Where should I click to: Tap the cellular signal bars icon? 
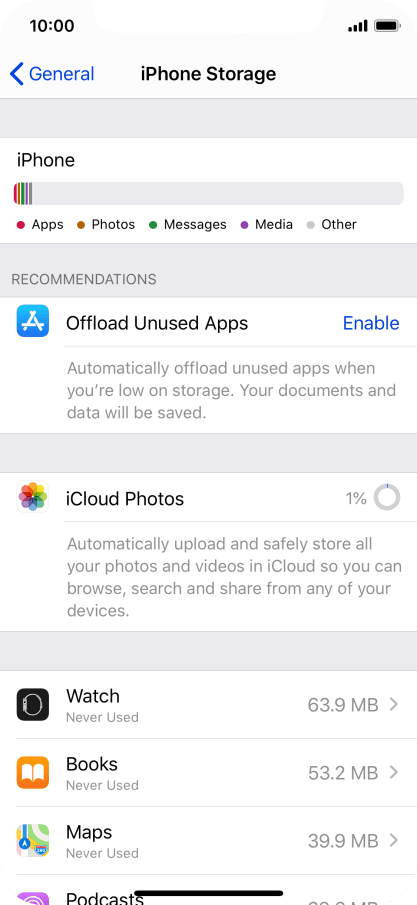(358, 26)
